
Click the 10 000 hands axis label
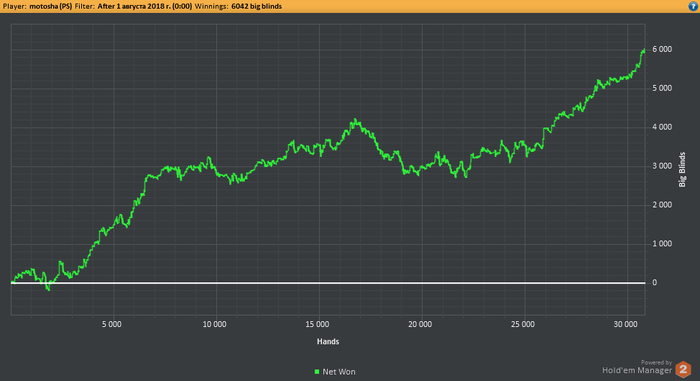pos(214,324)
